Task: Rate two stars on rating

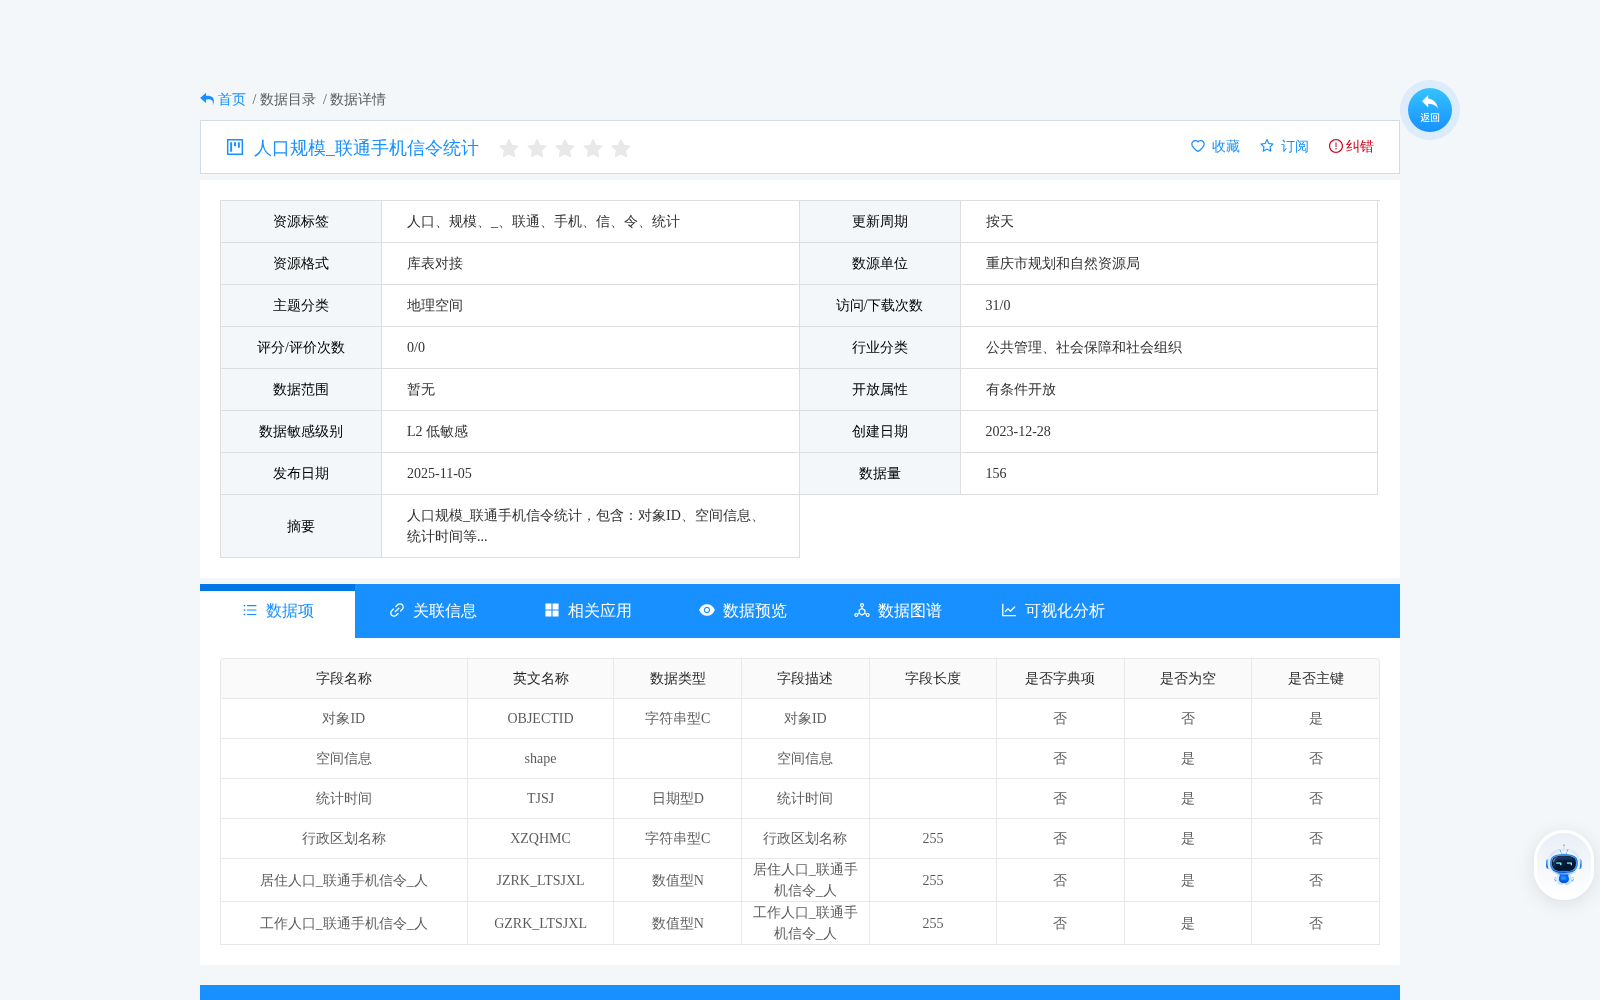Action: [x=537, y=148]
